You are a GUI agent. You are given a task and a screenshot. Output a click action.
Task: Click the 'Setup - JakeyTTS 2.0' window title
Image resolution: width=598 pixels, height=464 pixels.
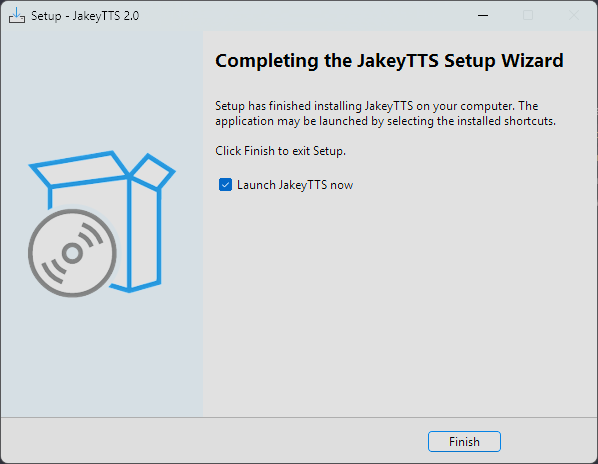(x=85, y=16)
